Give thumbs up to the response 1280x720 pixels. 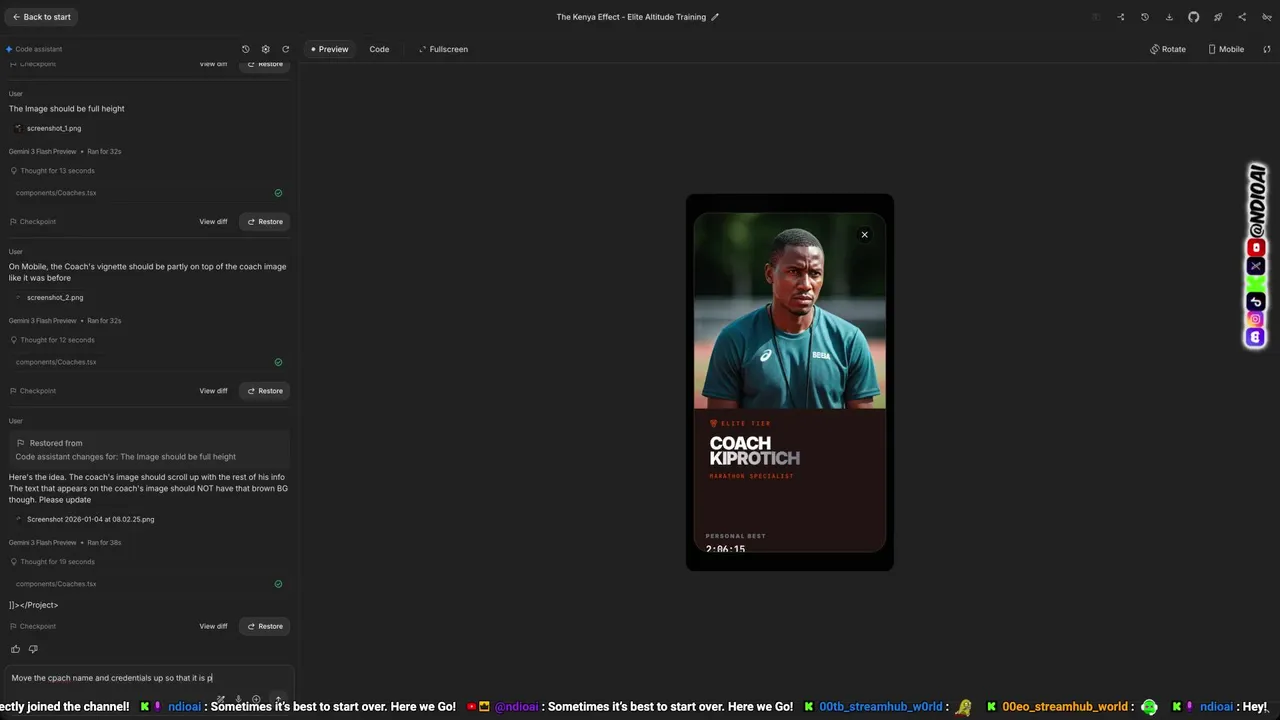(15, 649)
